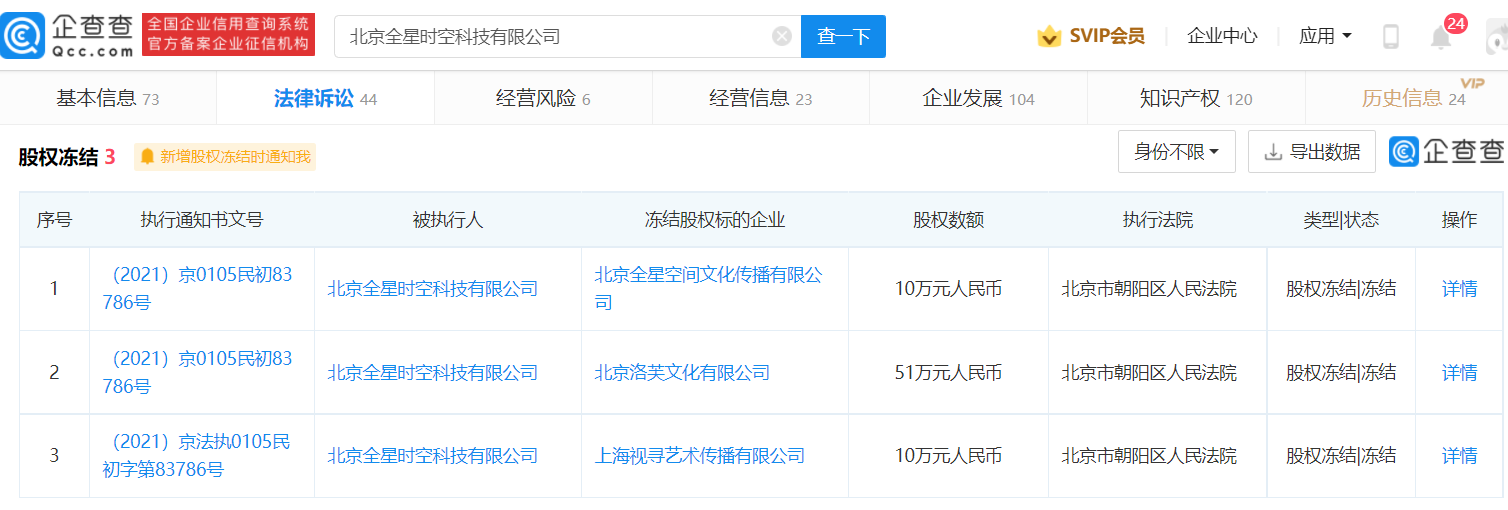Click the 执行通知书文号 column header

coord(202,220)
